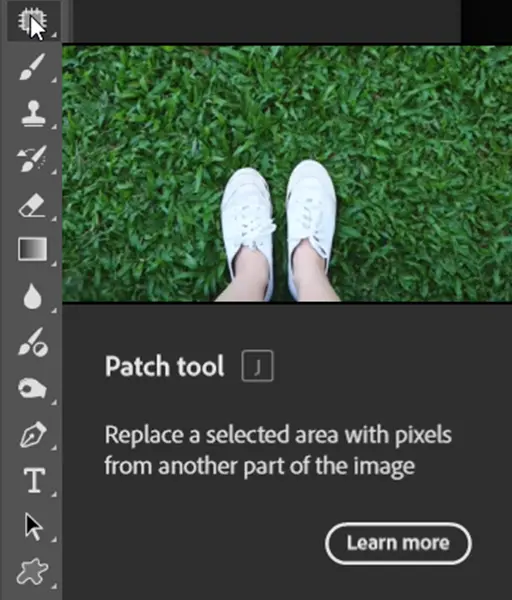The width and height of the screenshot is (512, 600).
Task: Select the History Brush tool
Action: pos(32,158)
